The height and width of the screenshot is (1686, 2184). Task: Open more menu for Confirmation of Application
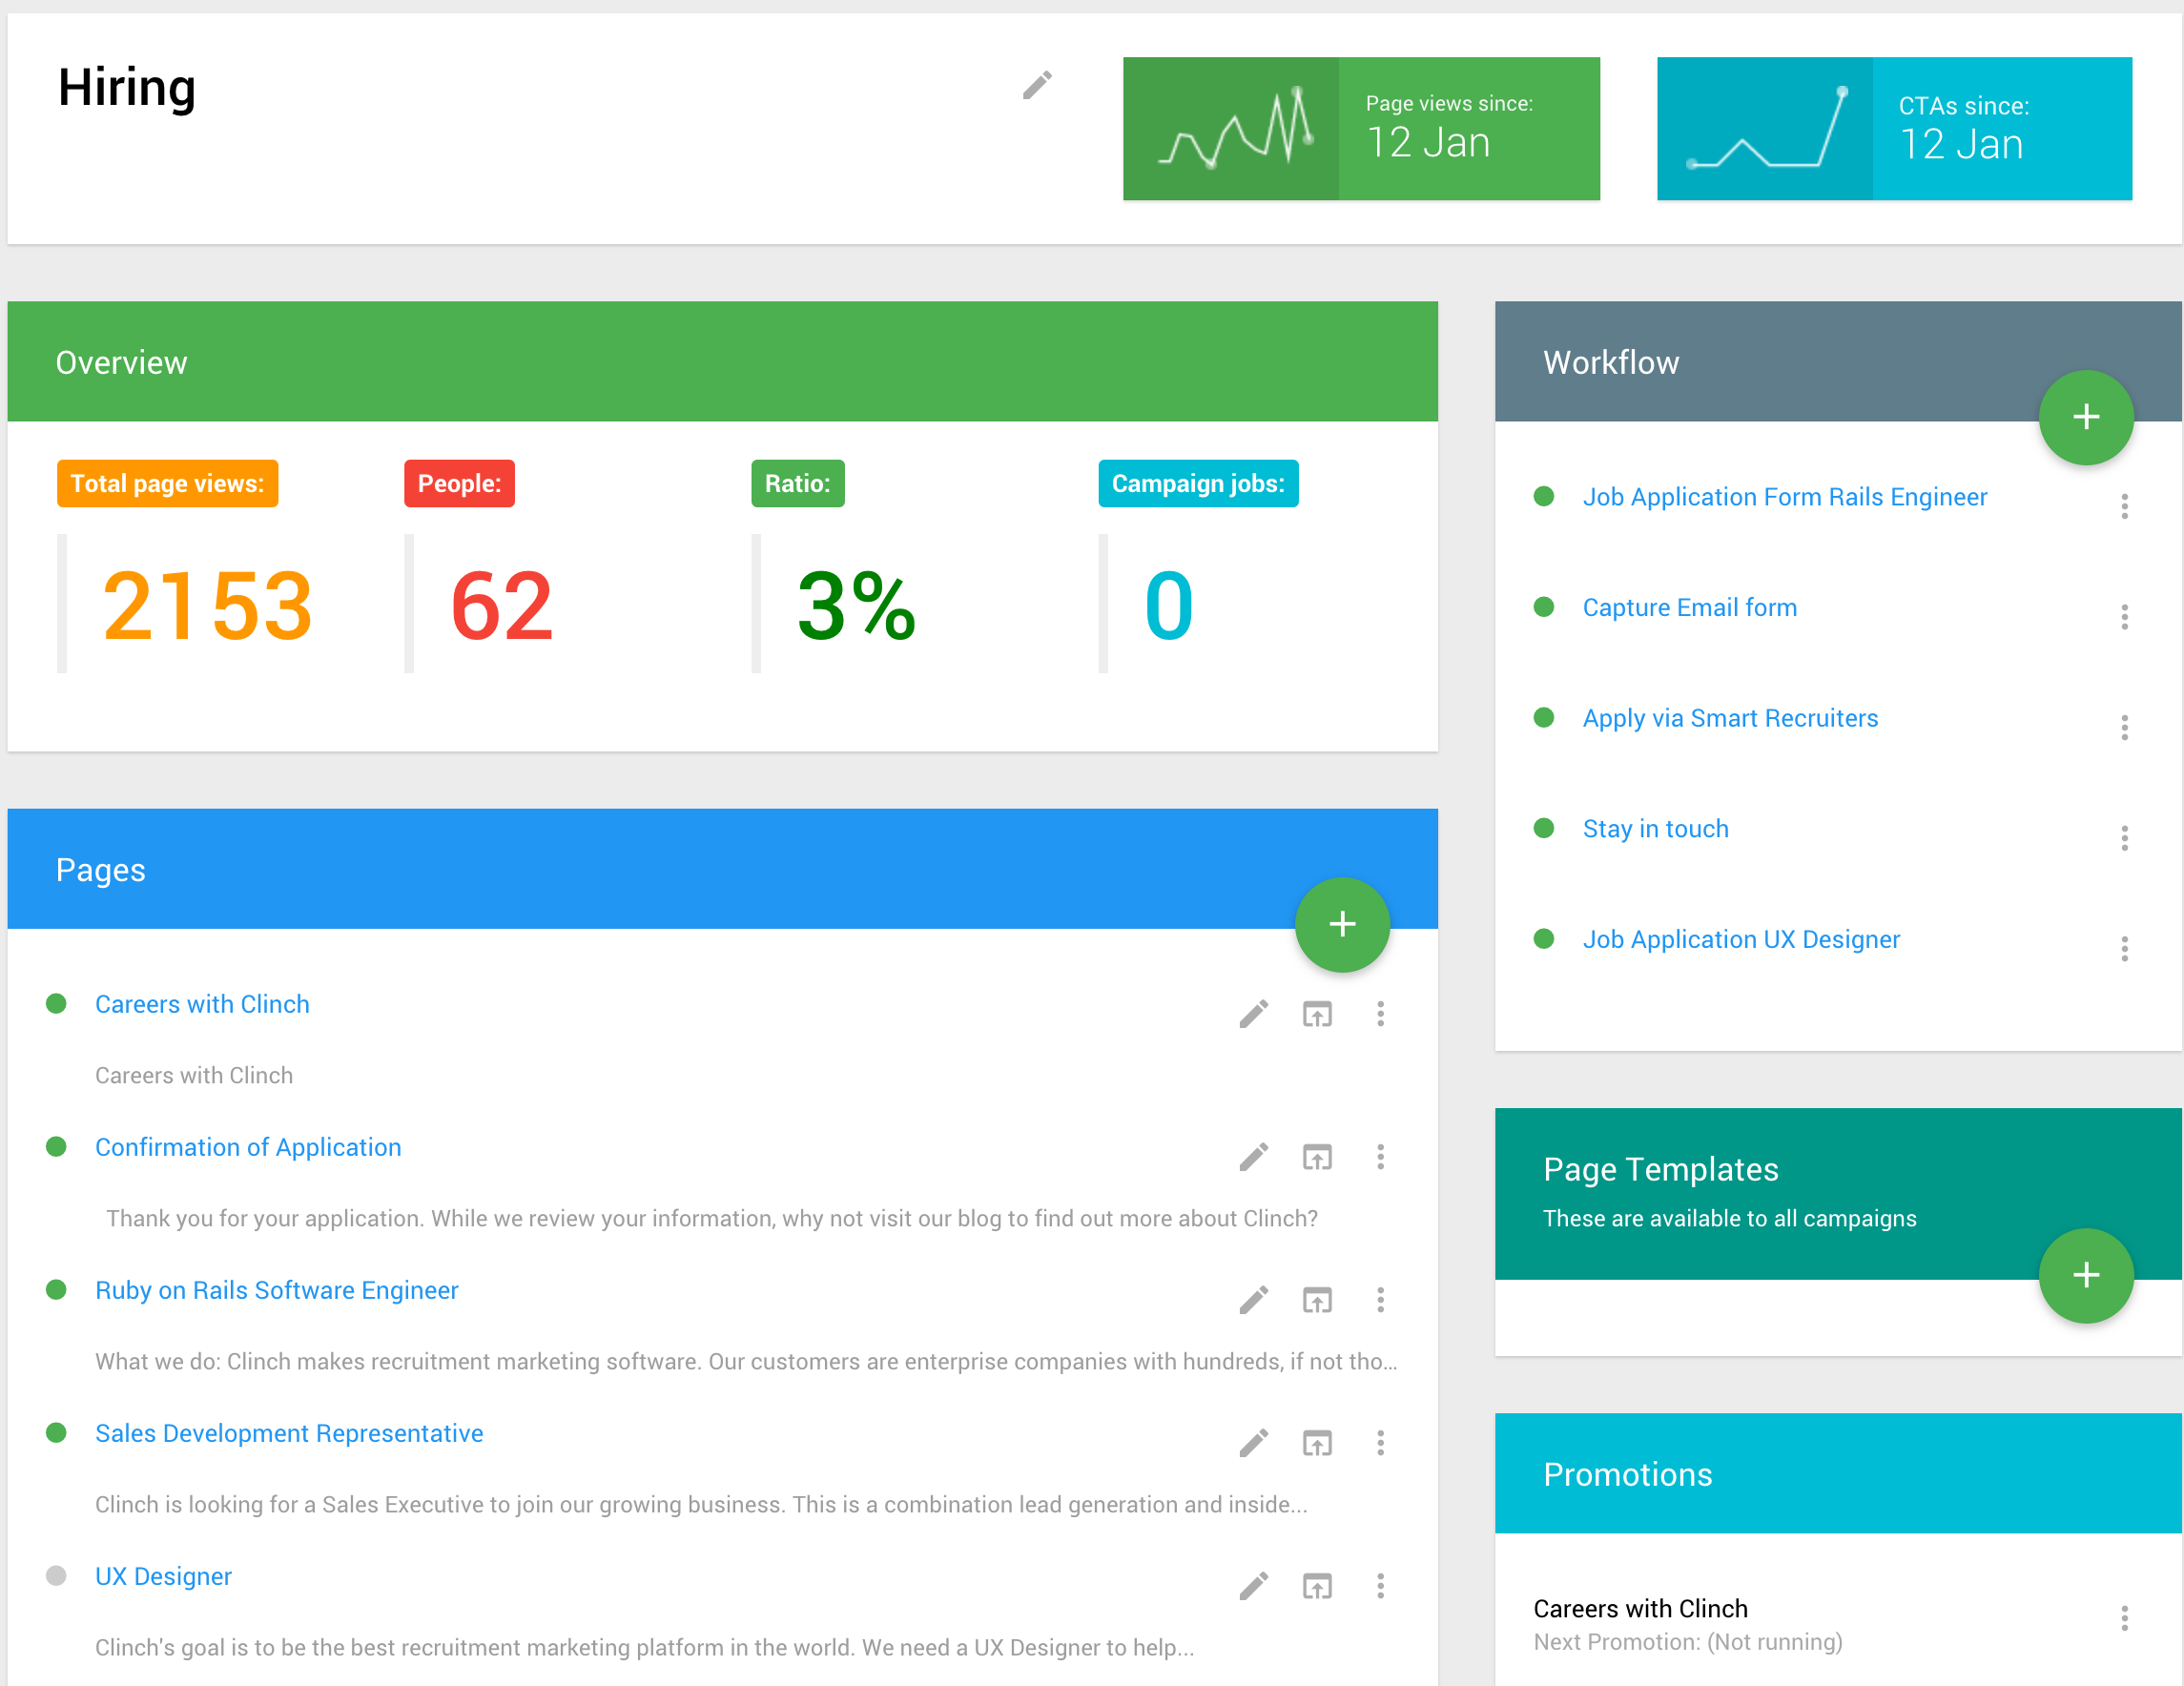[x=1380, y=1157]
